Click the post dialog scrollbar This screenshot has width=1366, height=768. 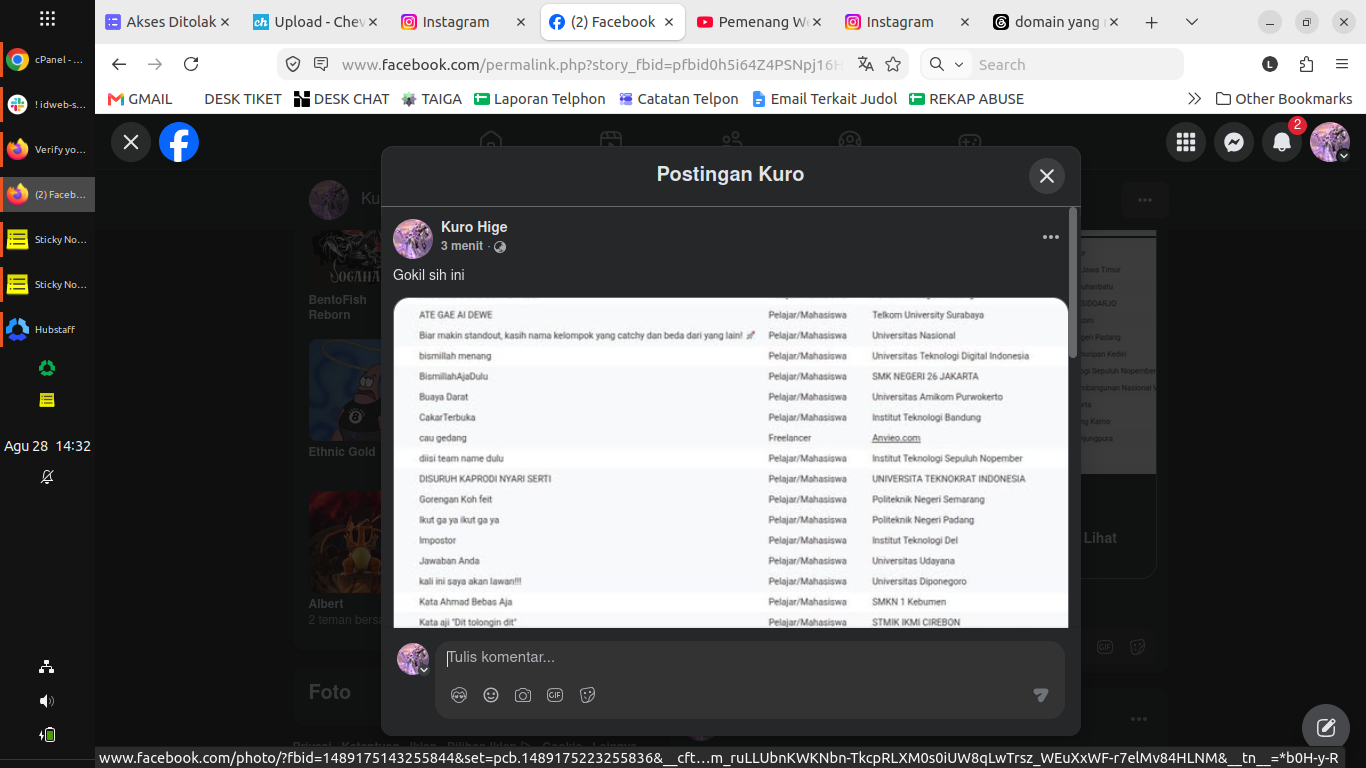pos(1073,282)
